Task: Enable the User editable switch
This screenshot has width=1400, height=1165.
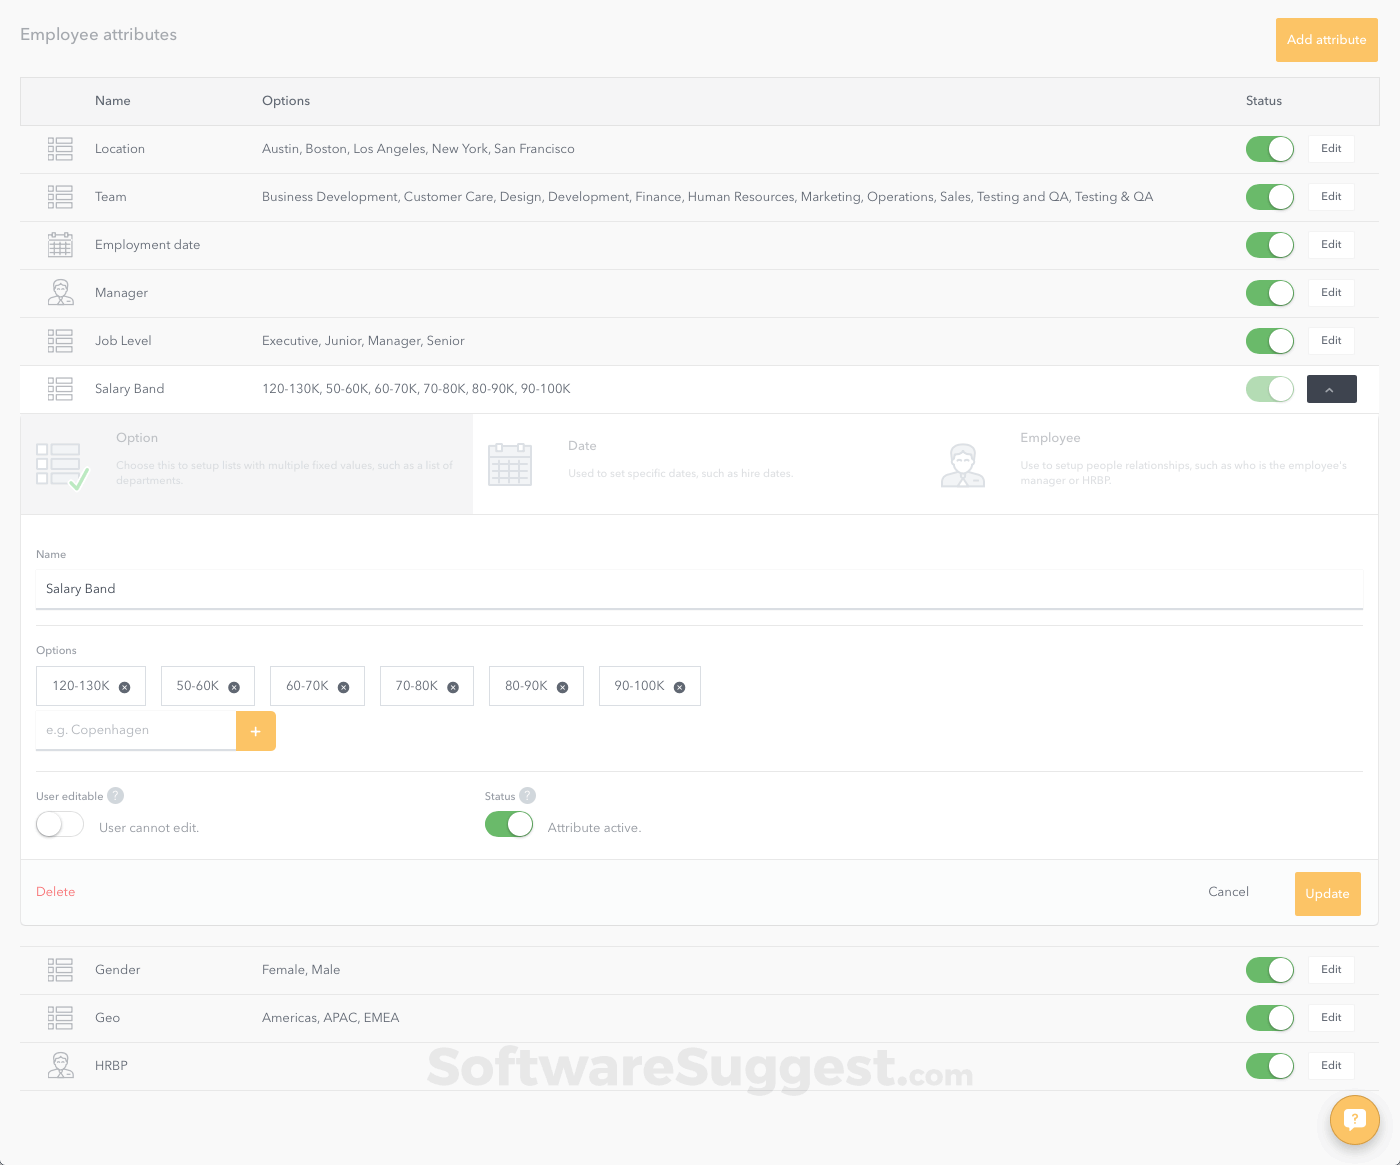Action: [x=59, y=823]
